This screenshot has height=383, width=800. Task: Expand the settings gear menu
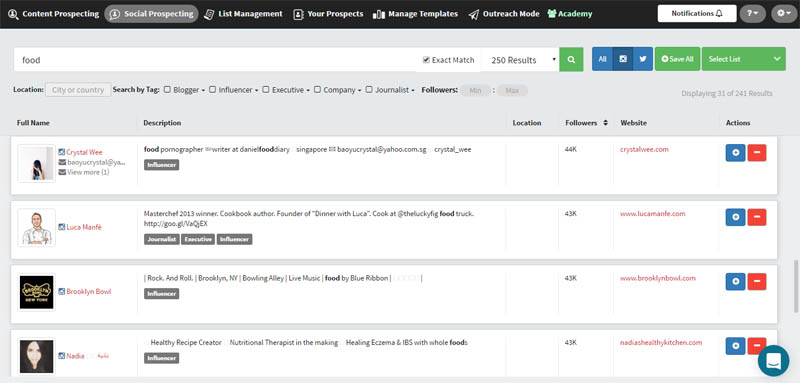pos(784,14)
